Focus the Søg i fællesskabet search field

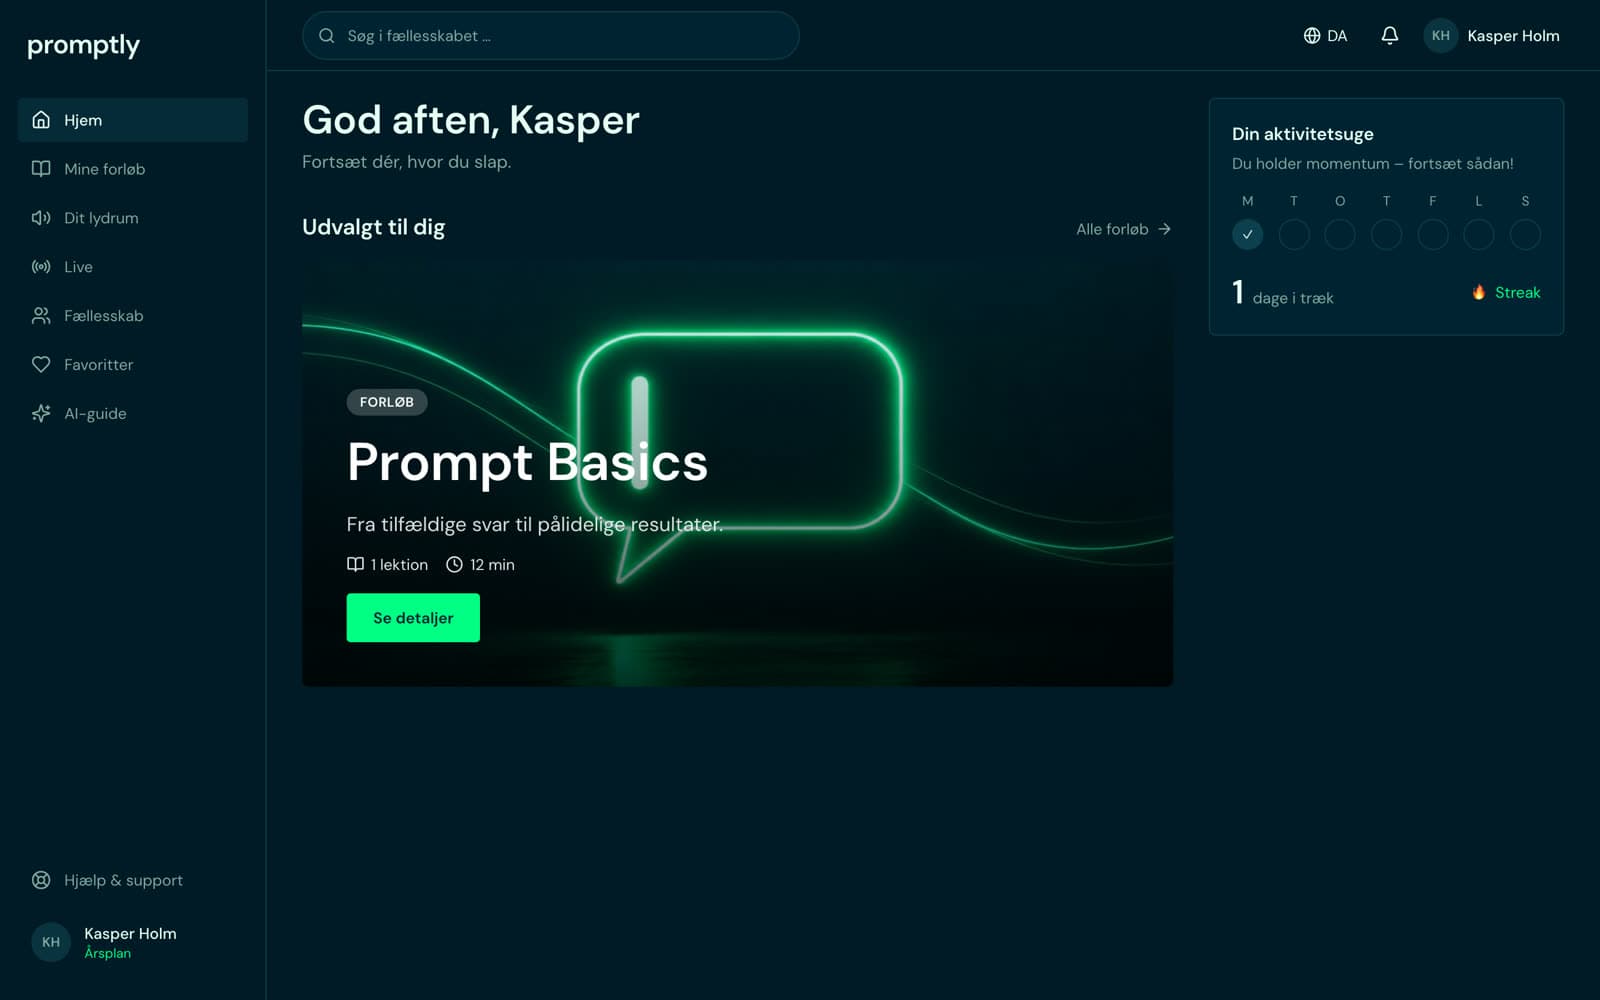coord(551,36)
